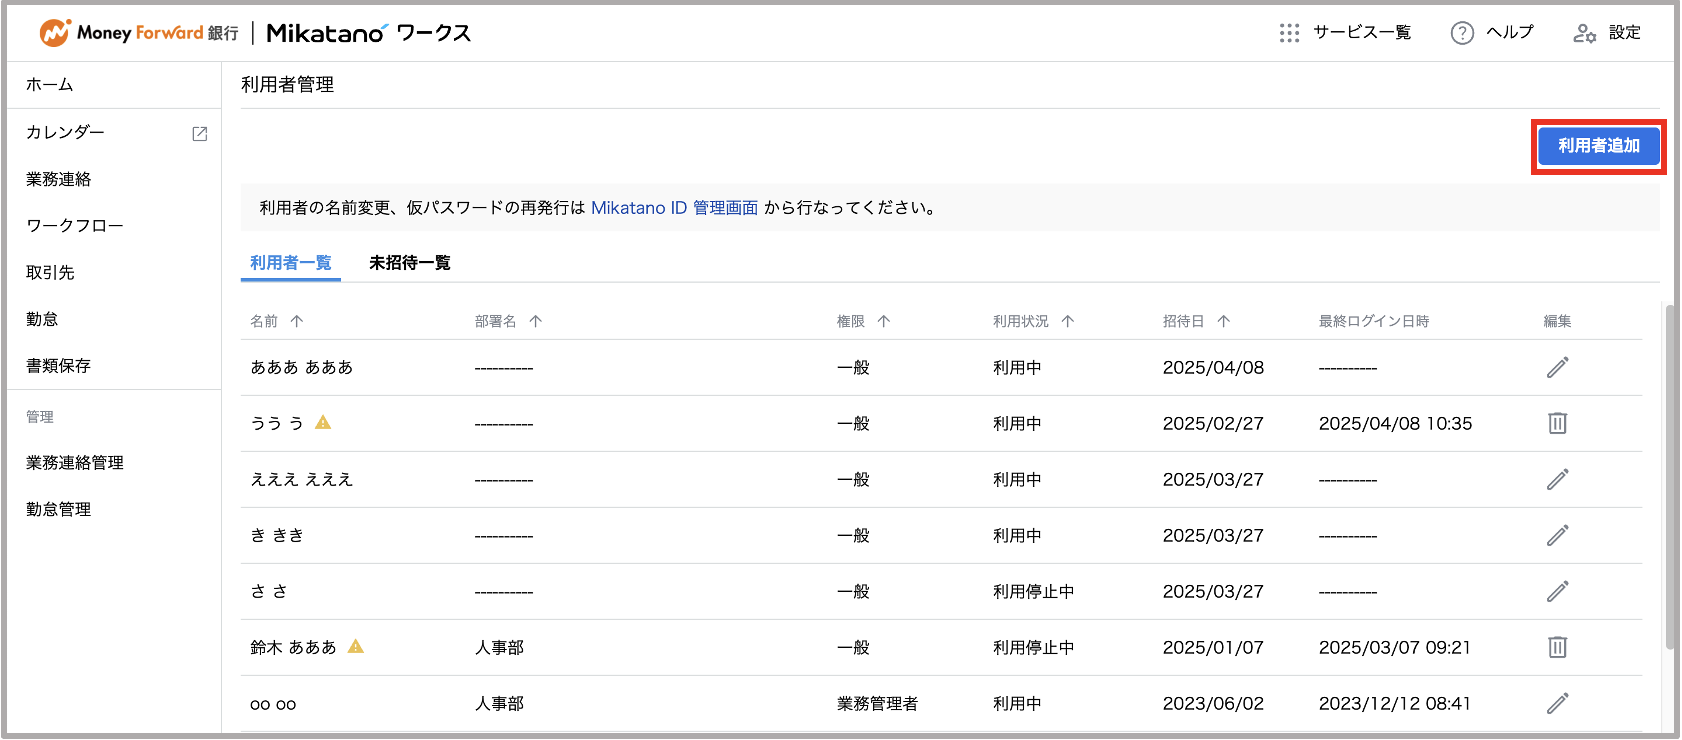Click the vertical scrollbar of user list
The height and width of the screenshot is (740, 1682).
point(1669,478)
